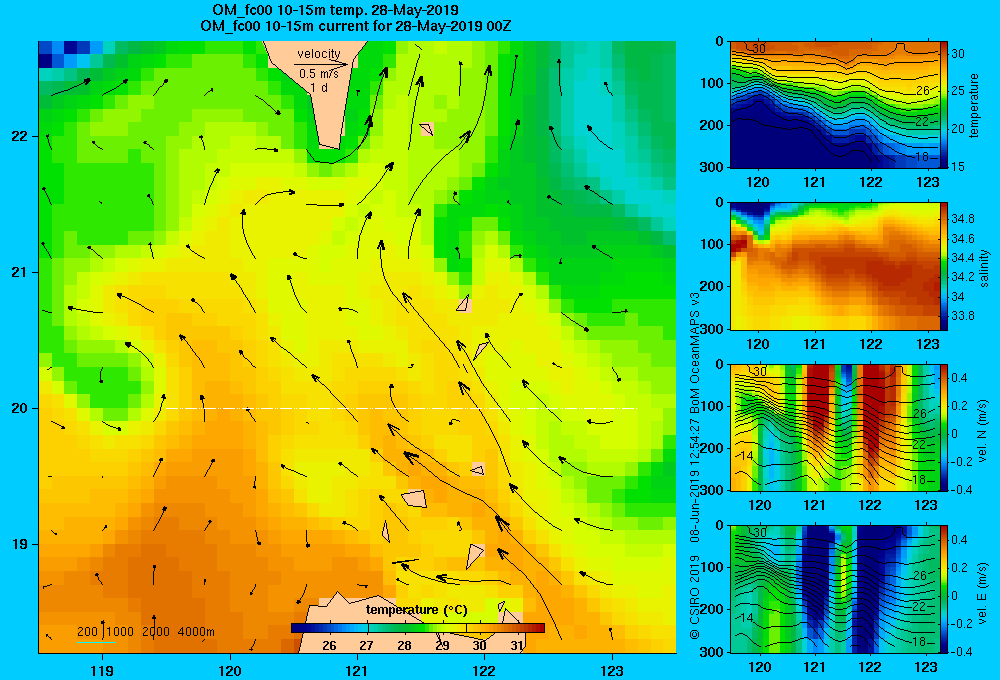Click the temperature section's vertical colorbar
Viewport: 1000px width, 680px height.
click(x=944, y=105)
